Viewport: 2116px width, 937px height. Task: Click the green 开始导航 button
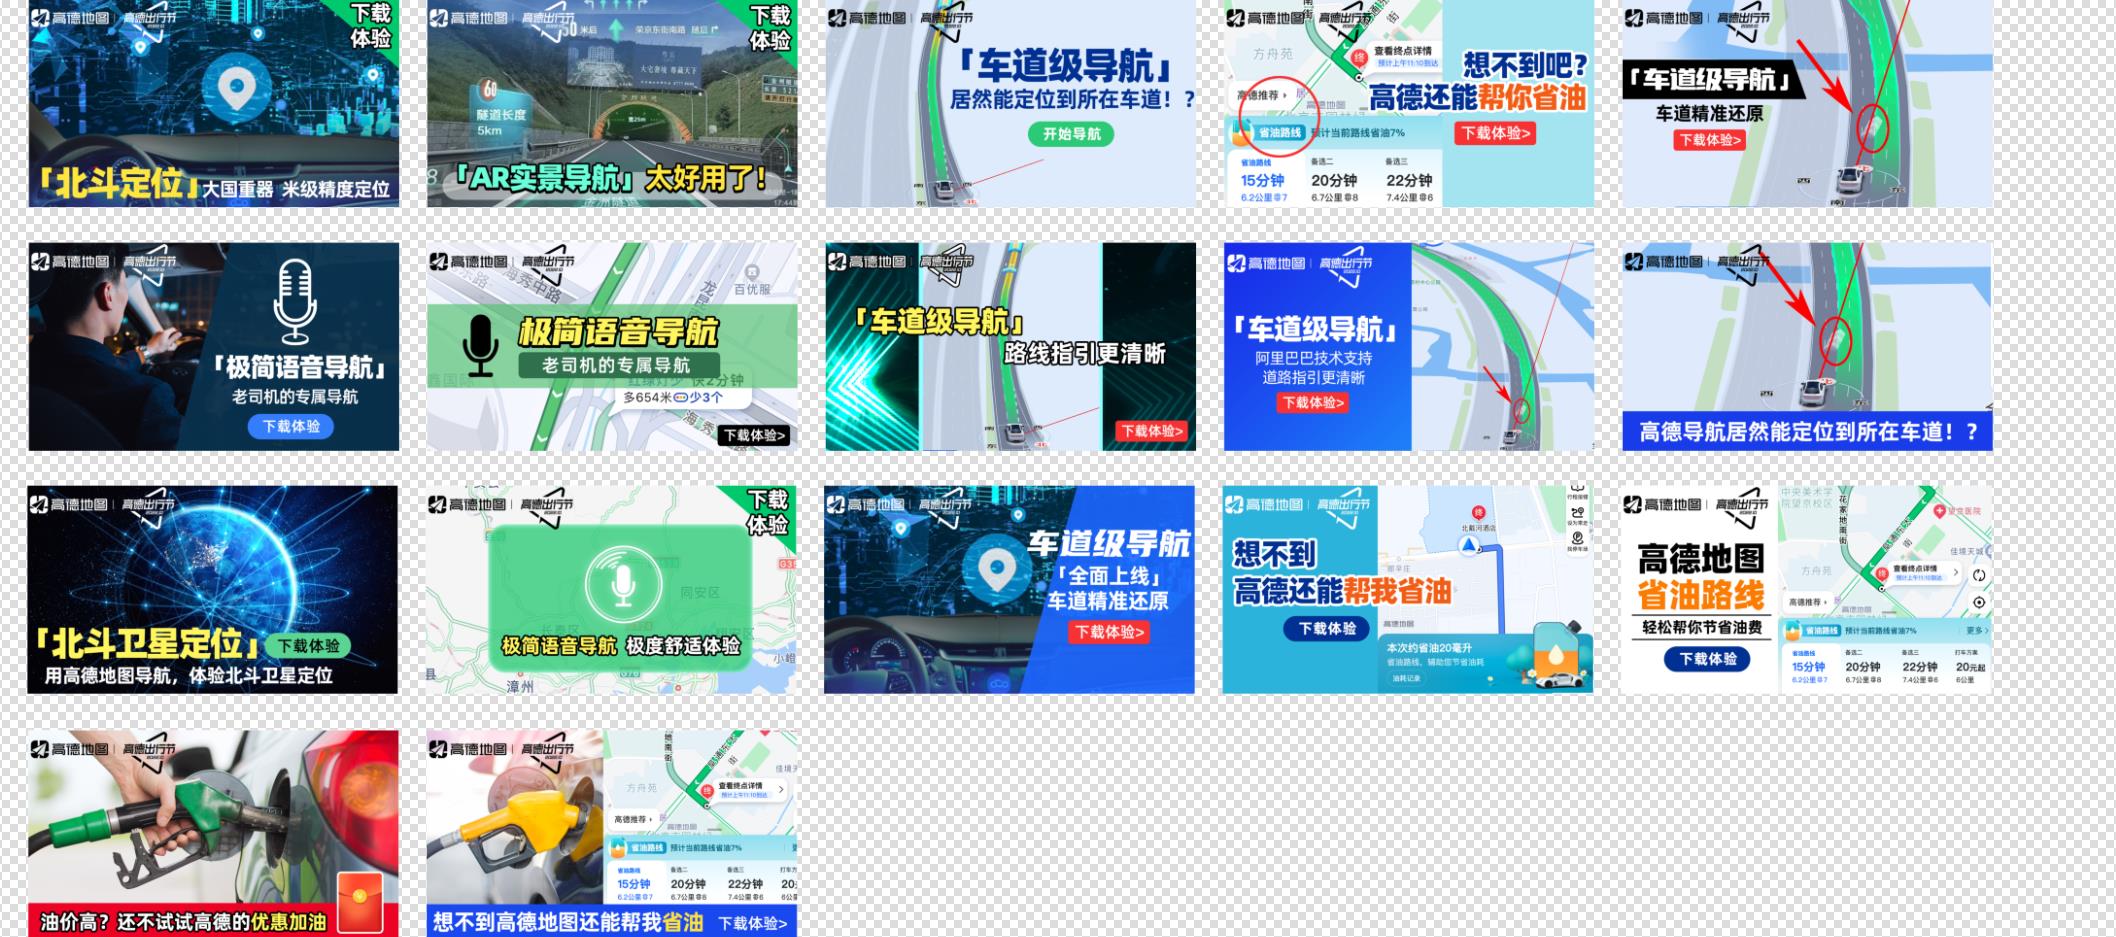(x=1071, y=134)
